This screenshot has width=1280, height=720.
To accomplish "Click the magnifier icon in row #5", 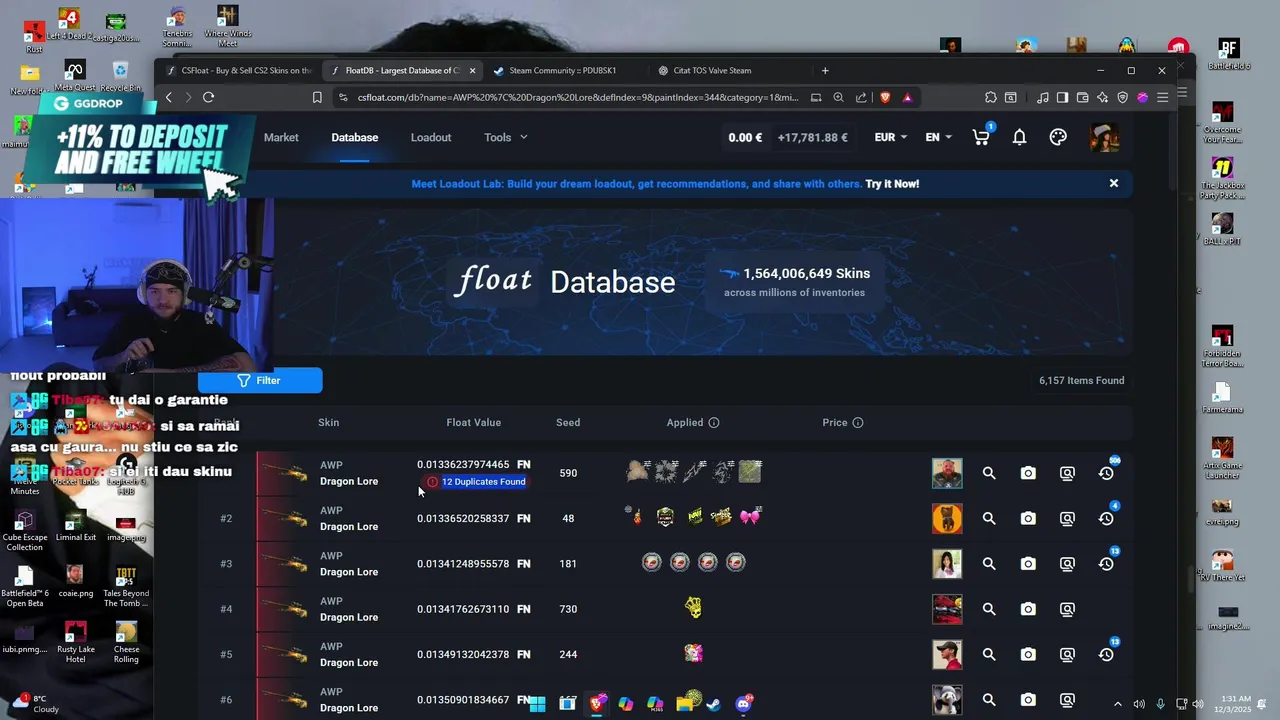I will tap(989, 654).
